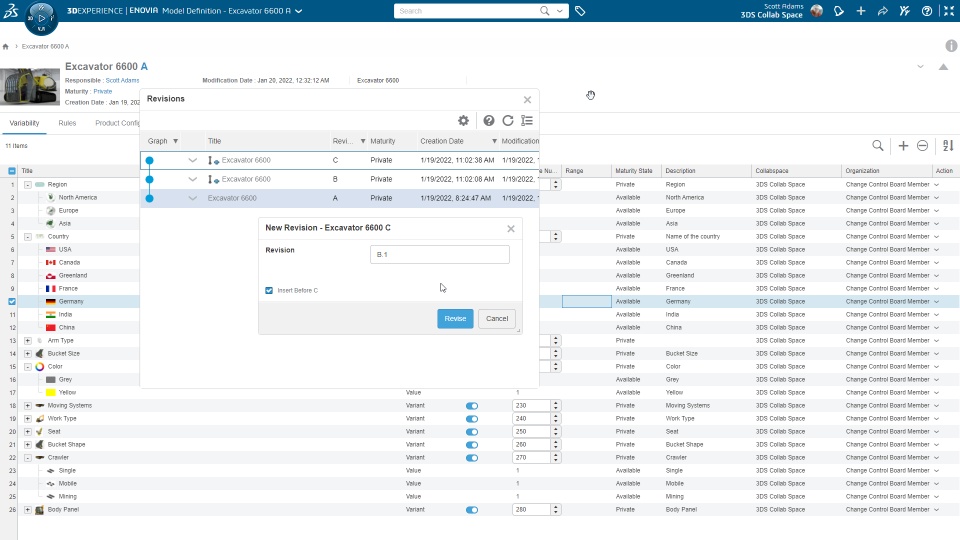Viewport: 960px width, 540px height.
Task: Open the Action dropdown for the Germany row
Action: pos(936,301)
